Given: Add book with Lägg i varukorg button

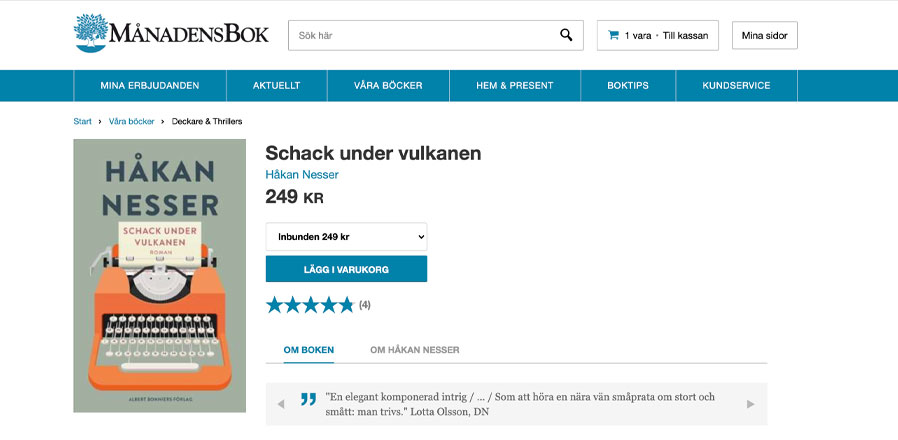Looking at the screenshot, I should (x=346, y=269).
